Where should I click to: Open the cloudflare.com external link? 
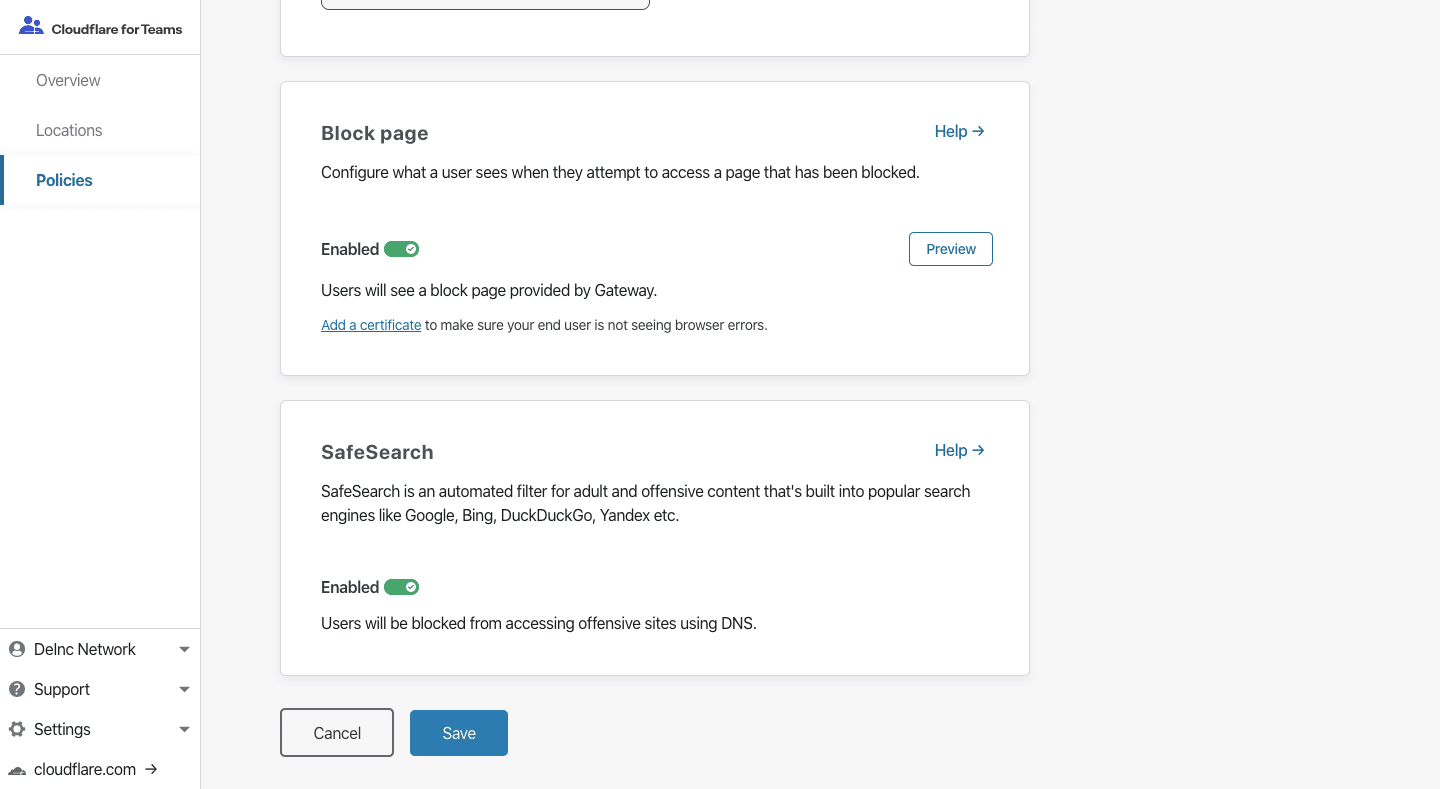pos(96,769)
